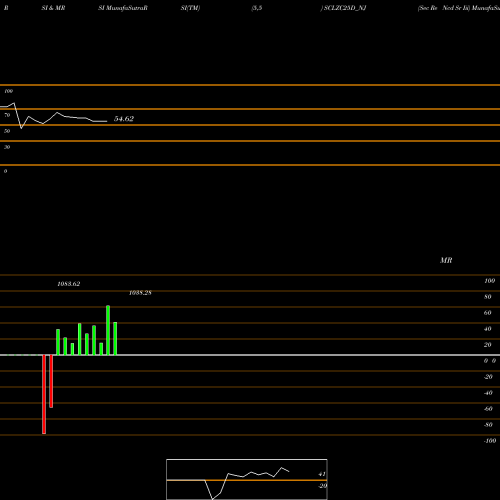This screenshot has height=500, width=500.
Task: Click the 100 axis label in MR panel
Action: 489,281
